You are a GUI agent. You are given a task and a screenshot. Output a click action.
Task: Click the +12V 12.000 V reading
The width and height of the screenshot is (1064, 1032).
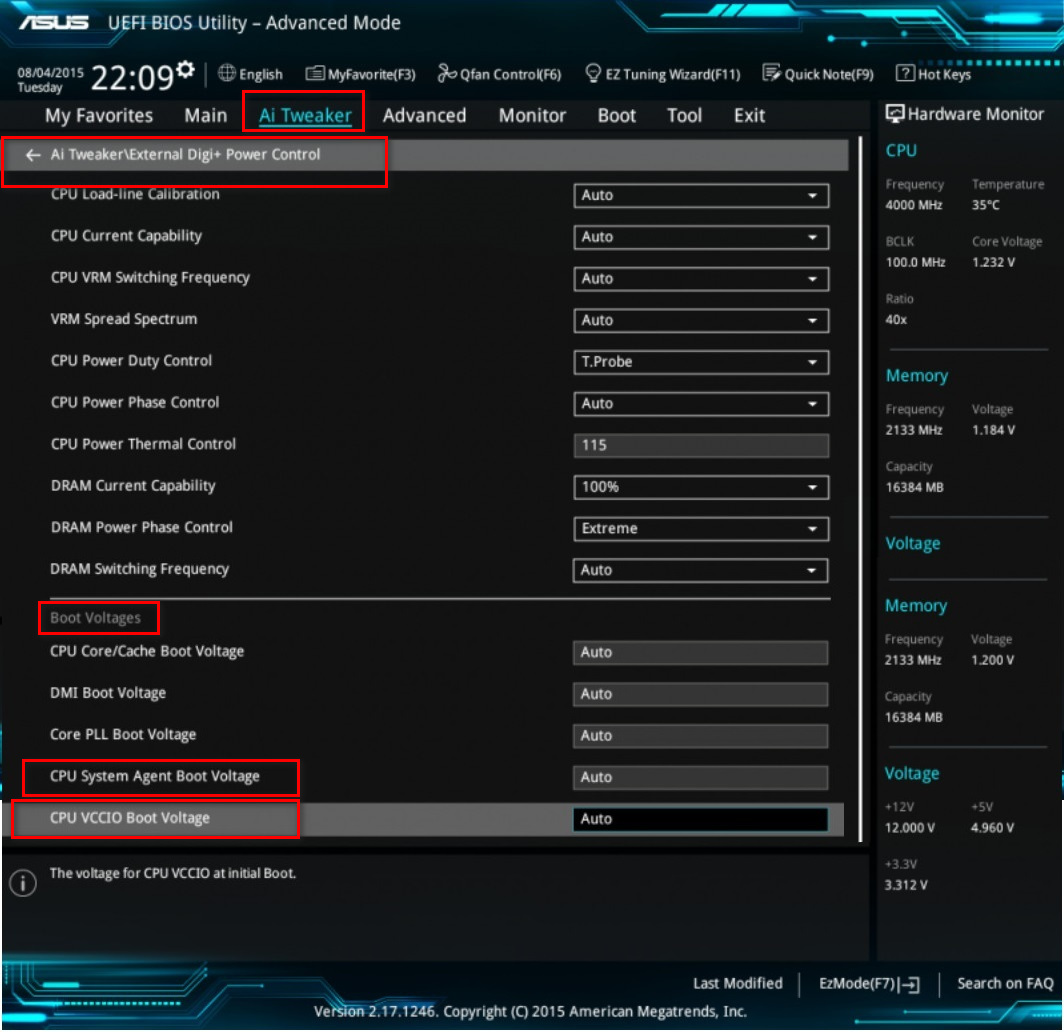(909, 828)
